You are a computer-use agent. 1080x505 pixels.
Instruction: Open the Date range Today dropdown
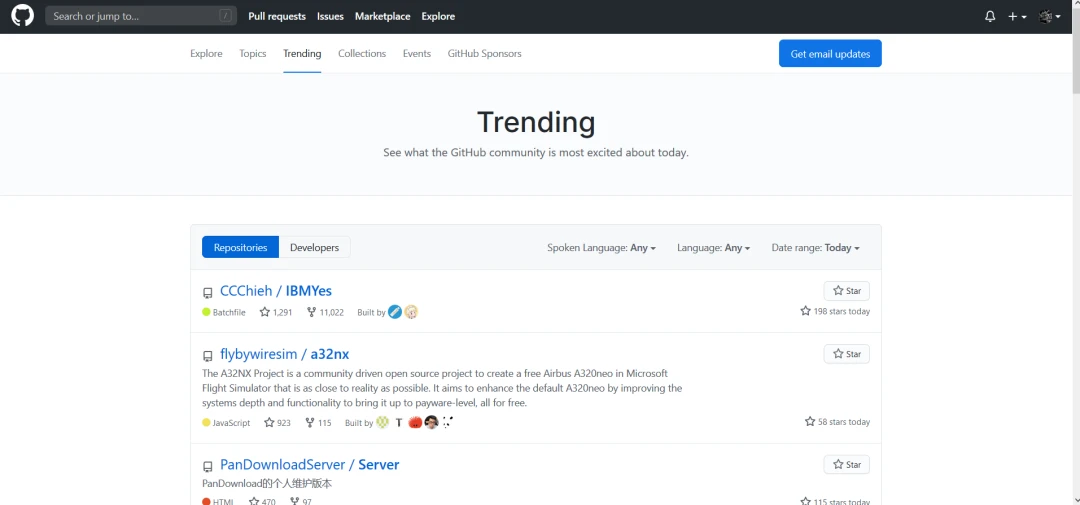click(x=815, y=248)
